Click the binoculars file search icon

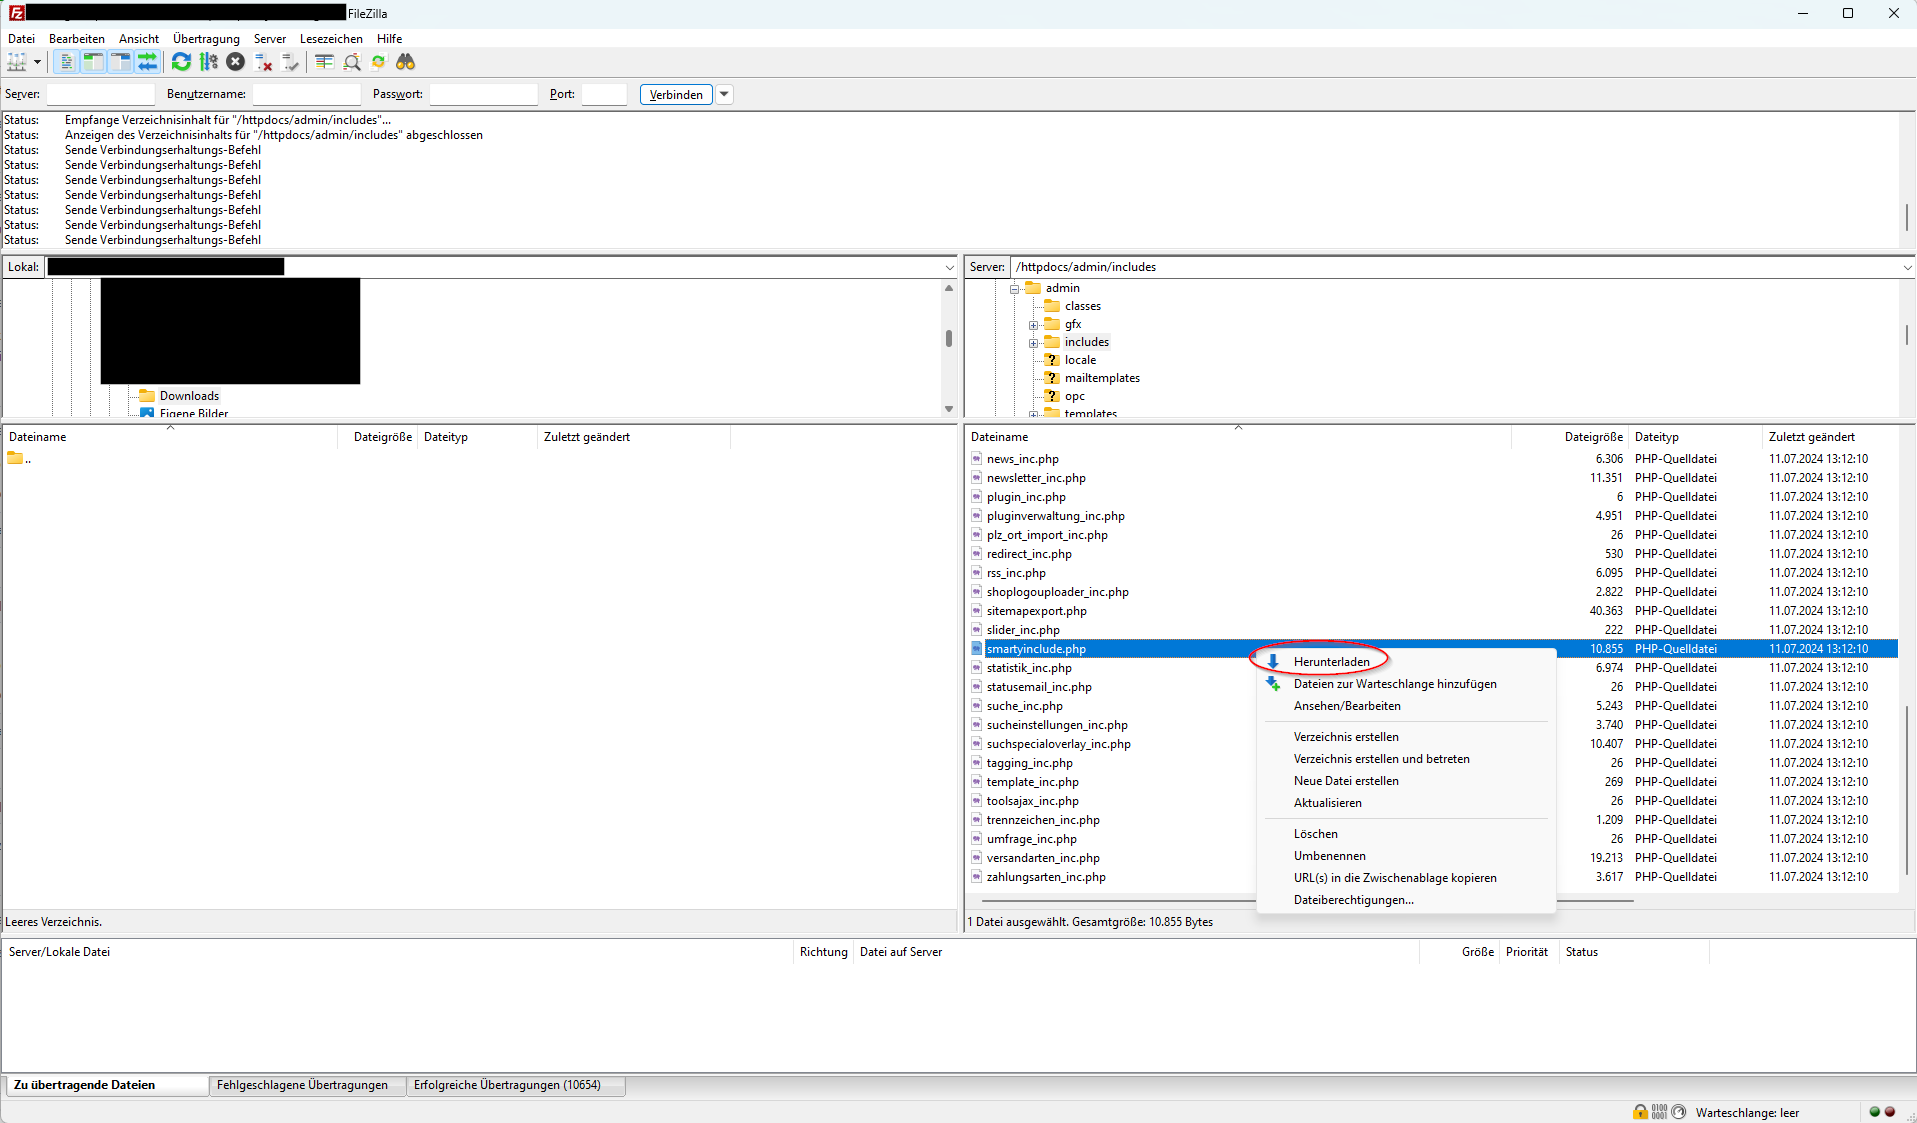[405, 62]
